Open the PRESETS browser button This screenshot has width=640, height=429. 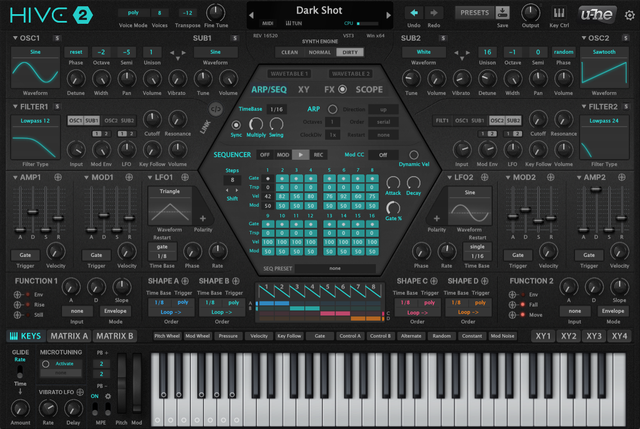(x=474, y=13)
